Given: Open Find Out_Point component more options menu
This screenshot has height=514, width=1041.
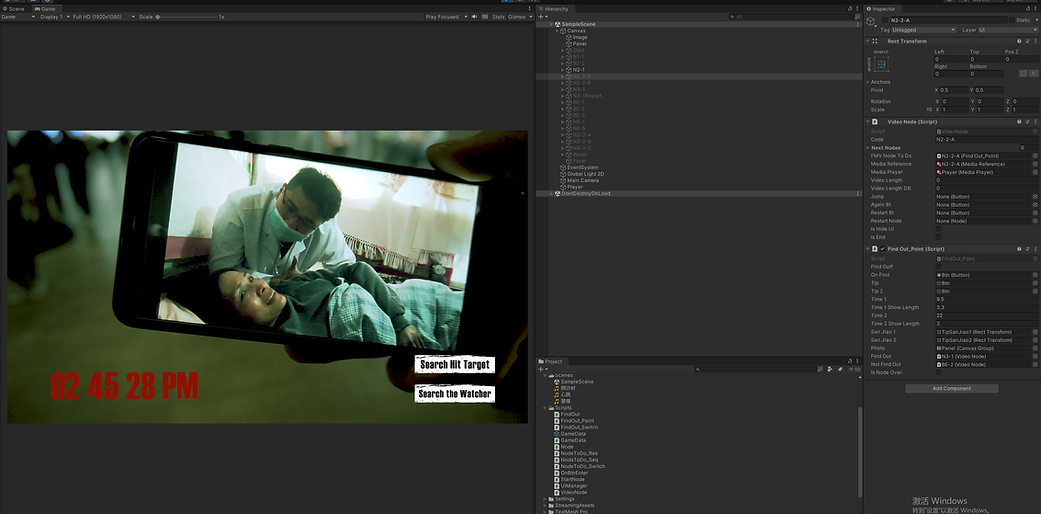Looking at the screenshot, I should [1035, 249].
